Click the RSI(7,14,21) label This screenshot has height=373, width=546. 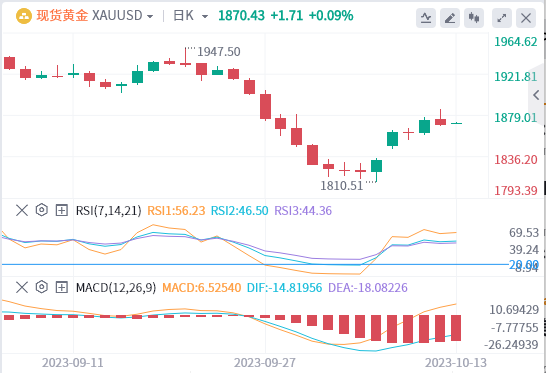click(109, 211)
